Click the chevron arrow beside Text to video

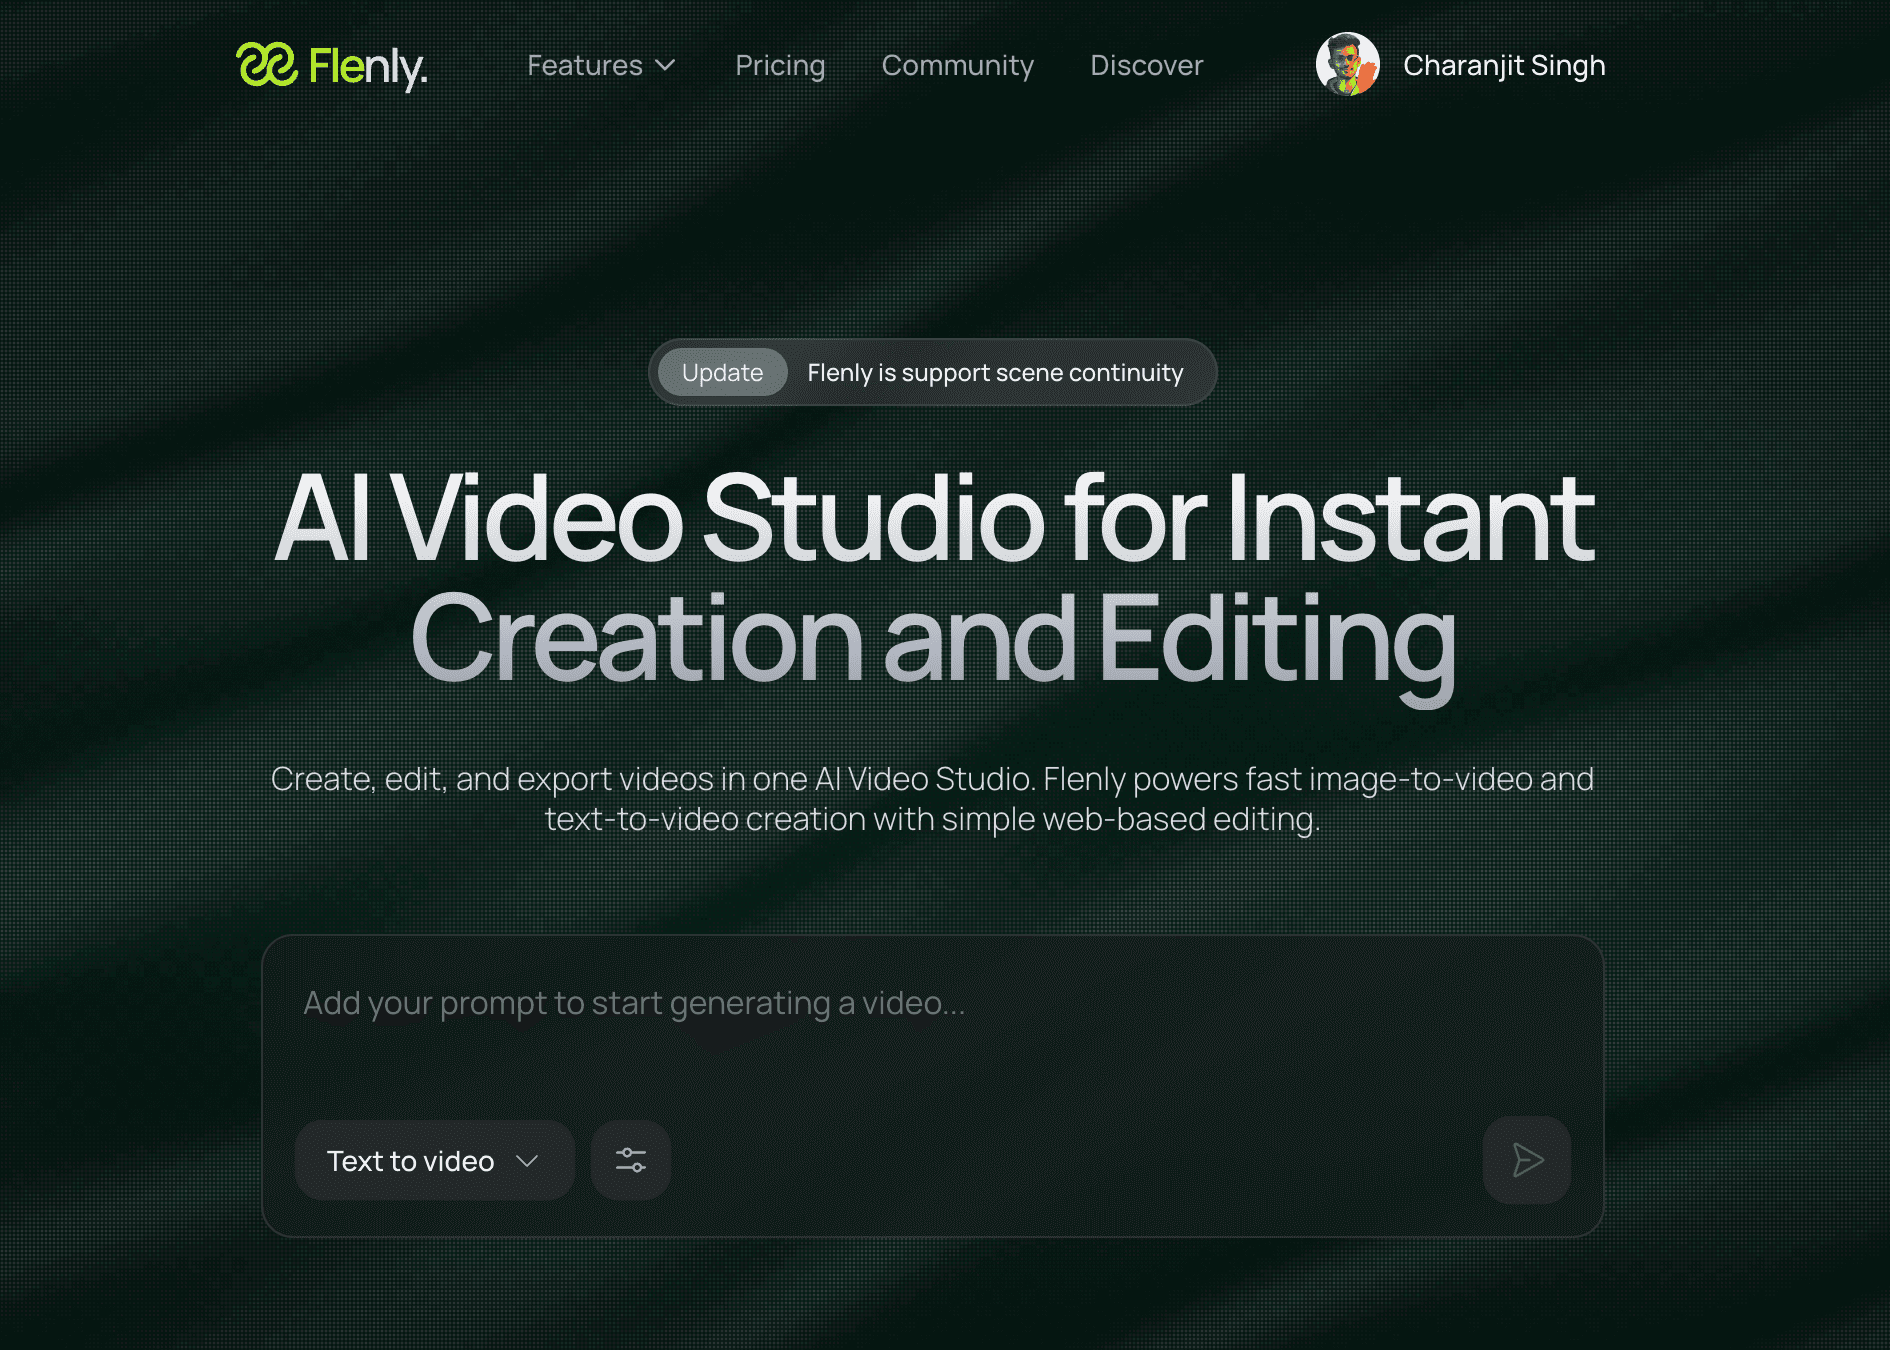pyautogui.click(x=527, y=1161)
